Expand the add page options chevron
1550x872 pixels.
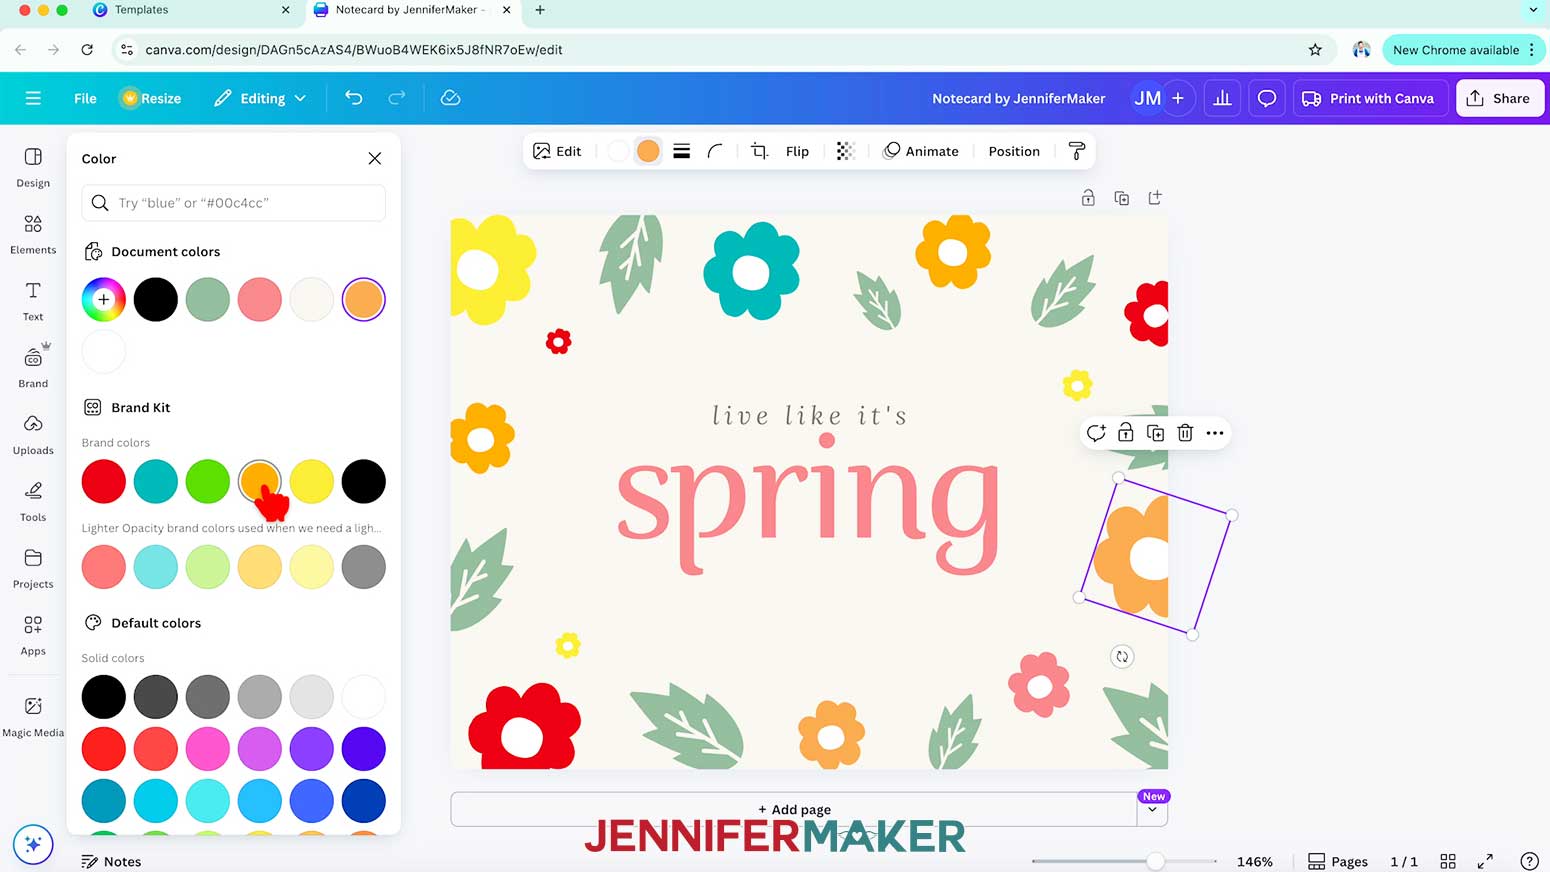click(1152, 810)
